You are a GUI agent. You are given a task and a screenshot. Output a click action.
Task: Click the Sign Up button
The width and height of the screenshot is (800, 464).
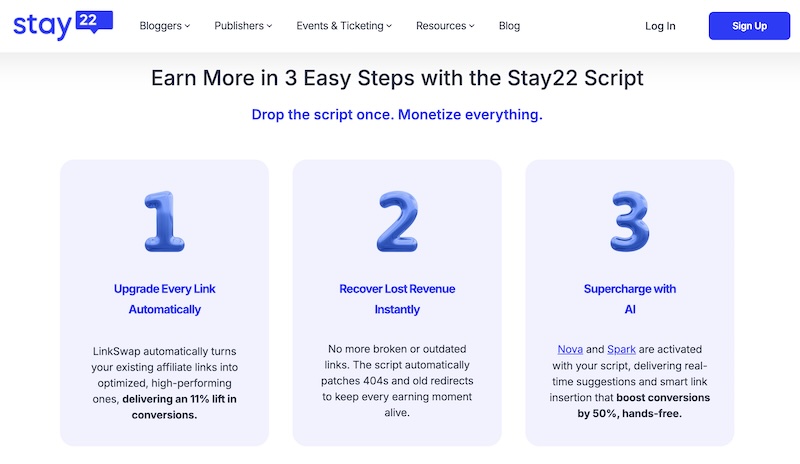coord(749,26)
